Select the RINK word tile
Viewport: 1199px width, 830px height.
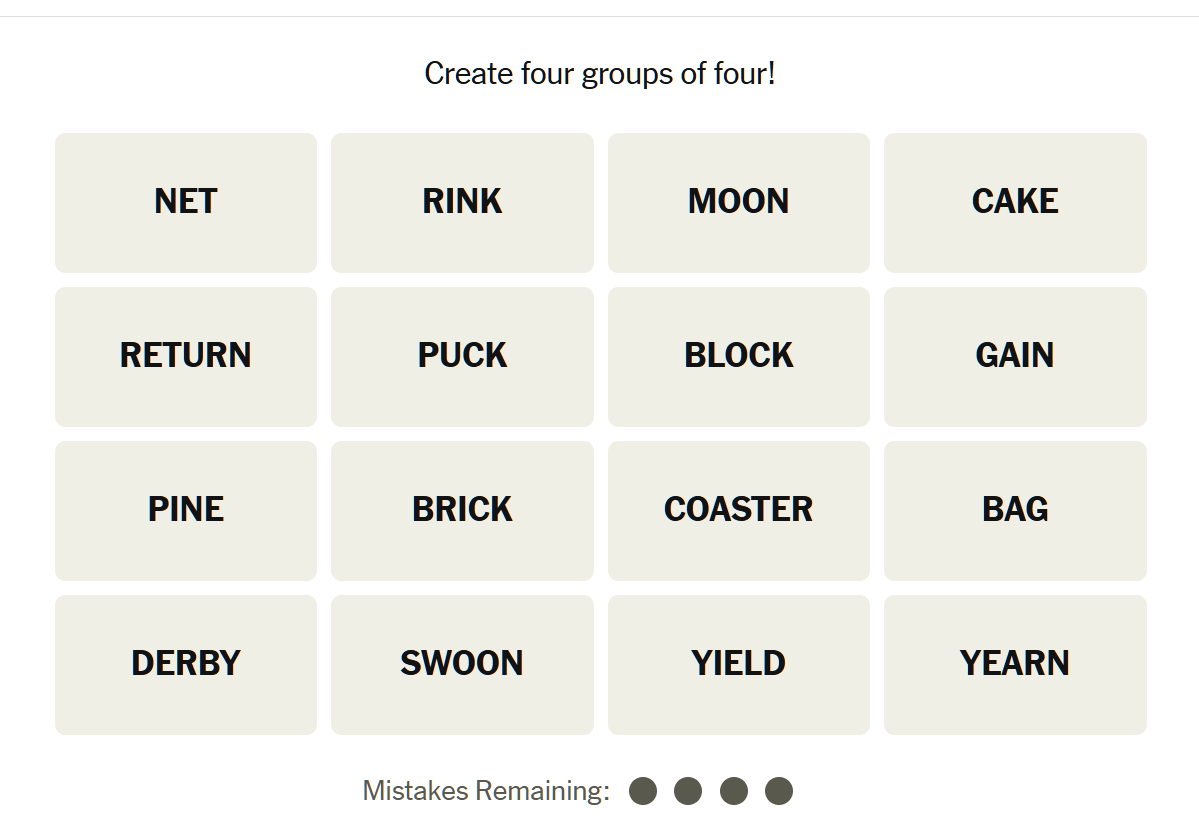[x=462, y=202]
